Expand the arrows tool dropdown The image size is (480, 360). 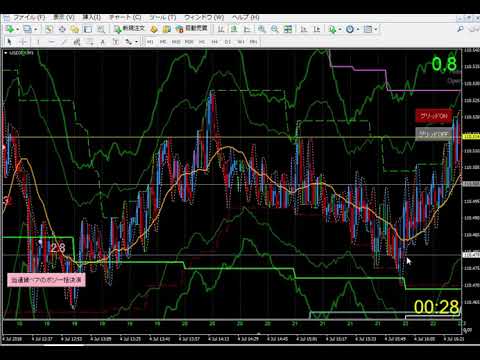(136, 42)
